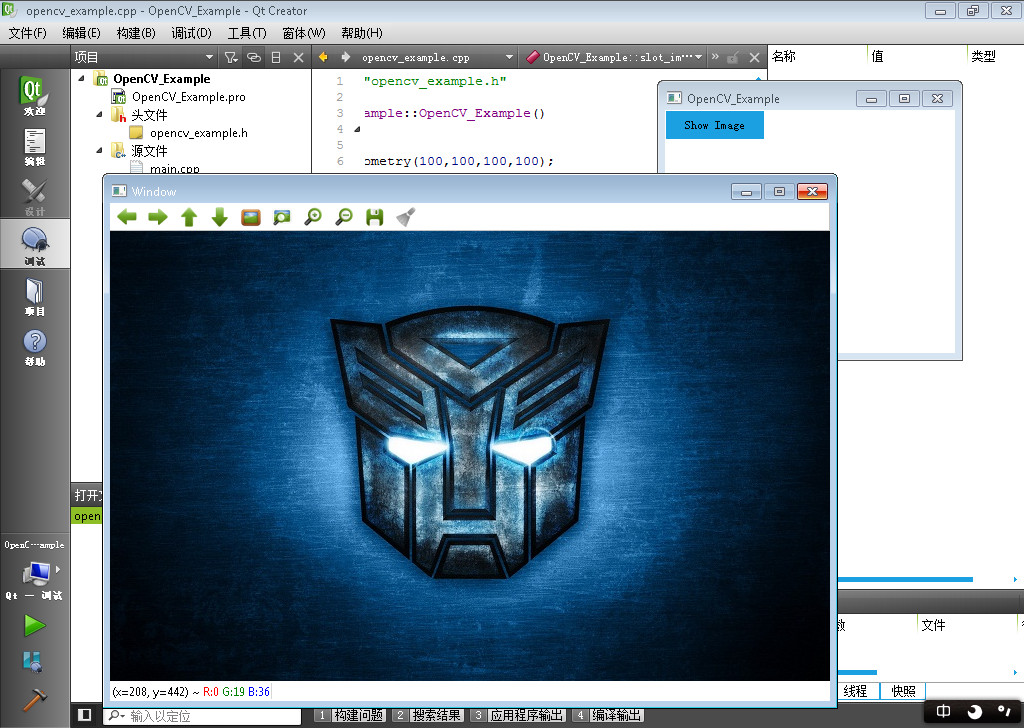Open the Design mode icon
The height and width of the screenshot is (728, 1024).
[34, 196]
